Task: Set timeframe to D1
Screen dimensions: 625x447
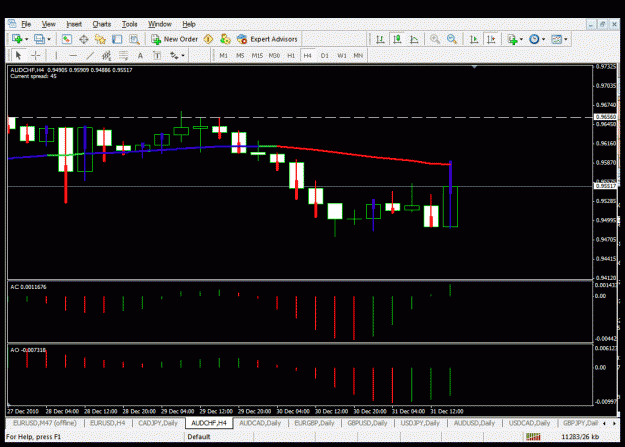Action: click(325, 55)
